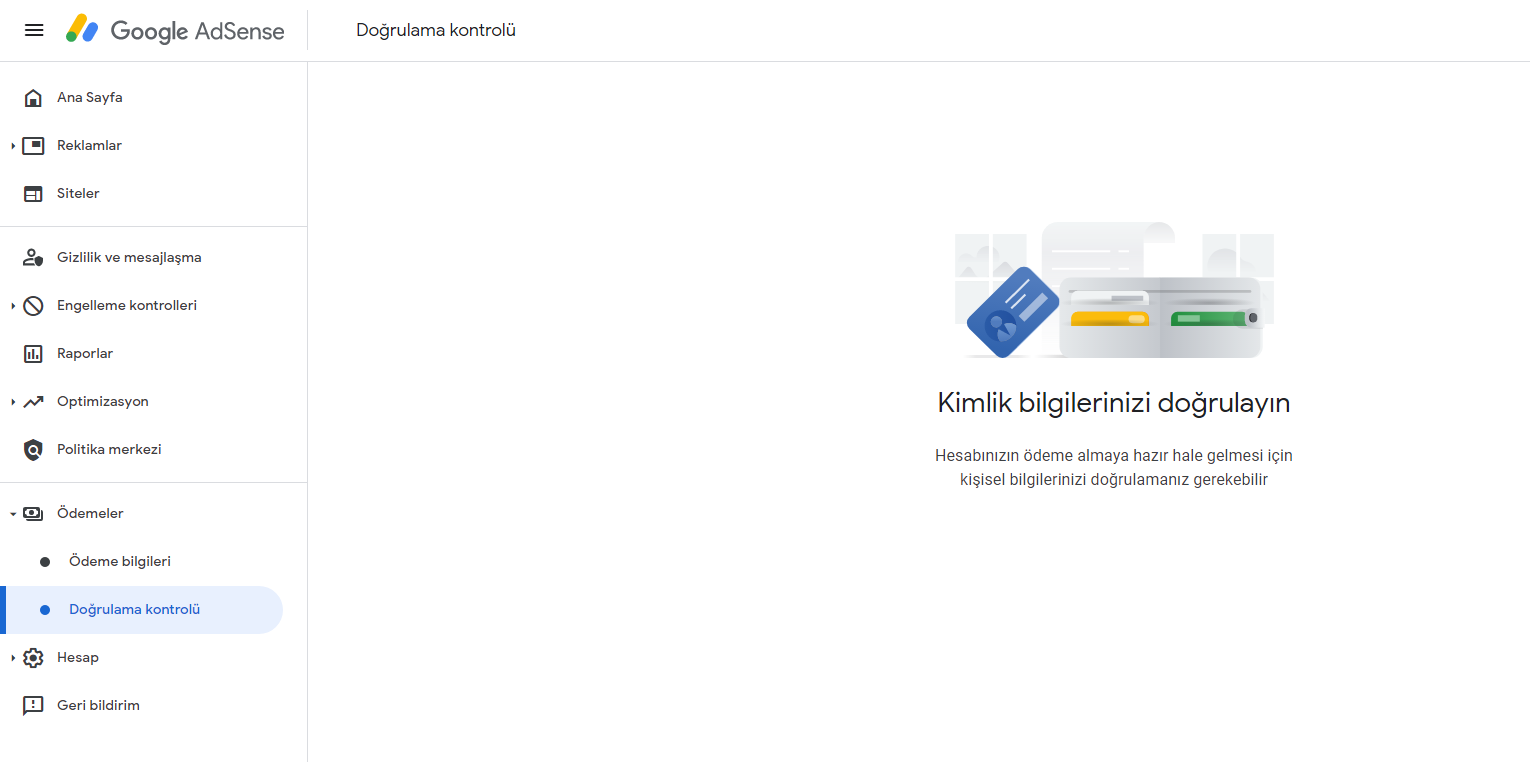
Task: Expand the Reklamlar section arrow
Action: (x=13, y=146)
